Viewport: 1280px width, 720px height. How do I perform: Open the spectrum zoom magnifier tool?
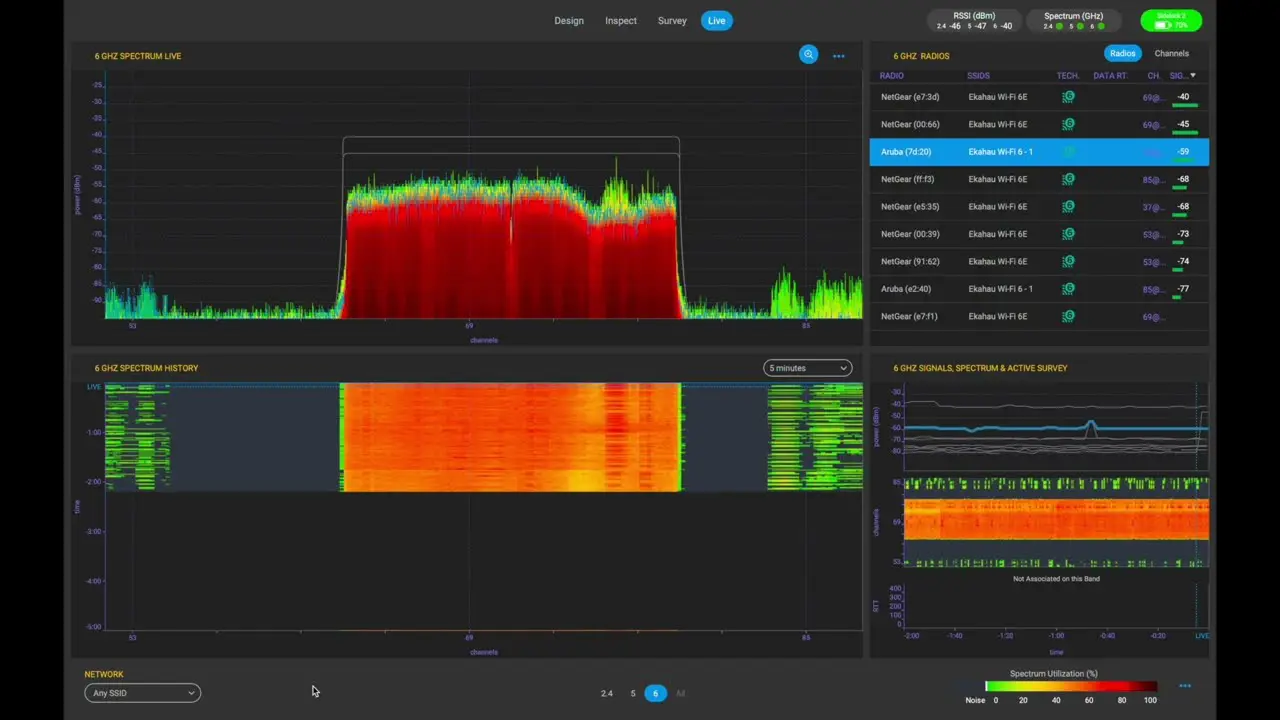(808, 55)
